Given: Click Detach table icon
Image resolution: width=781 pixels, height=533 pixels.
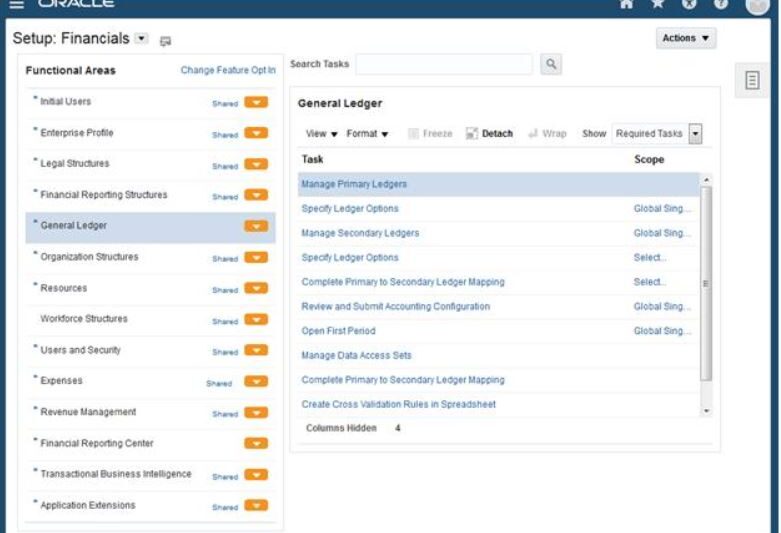Looking at the screenshot, I should pyautogui.click(x=472, y=133).
